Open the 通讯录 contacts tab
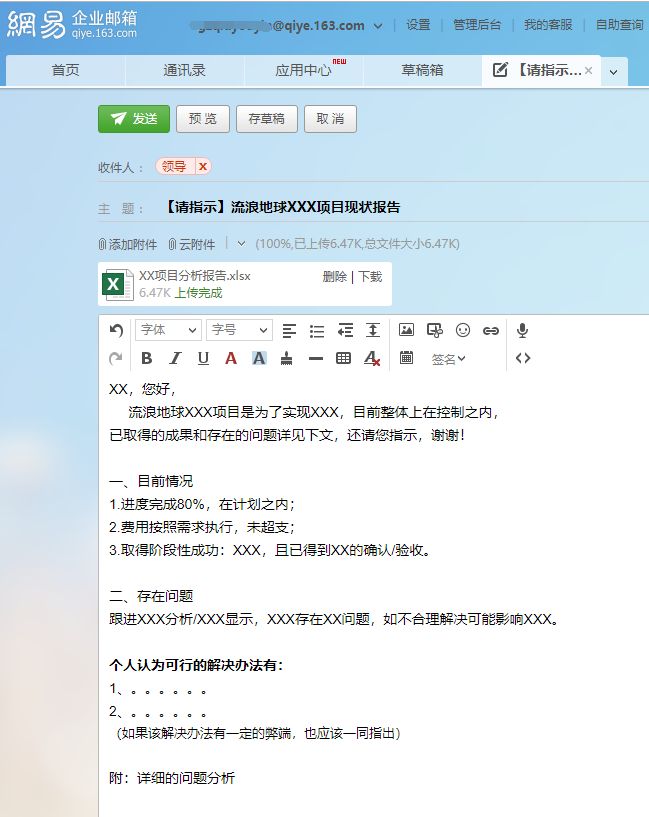649x817 pixels. pos(184,71)
